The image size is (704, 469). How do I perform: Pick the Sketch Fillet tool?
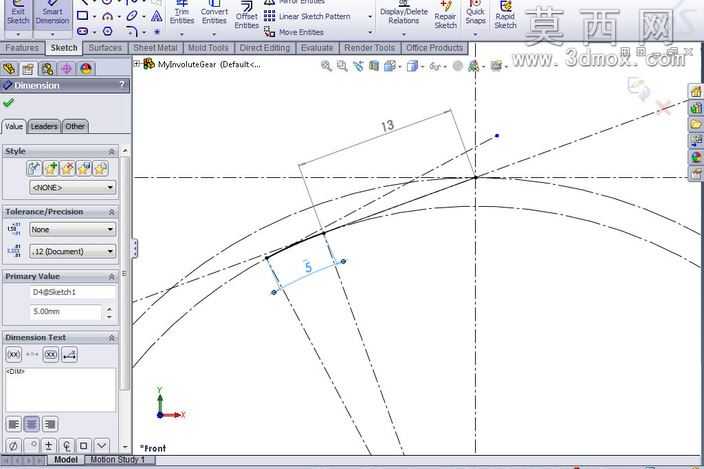(x=132, y=31)
